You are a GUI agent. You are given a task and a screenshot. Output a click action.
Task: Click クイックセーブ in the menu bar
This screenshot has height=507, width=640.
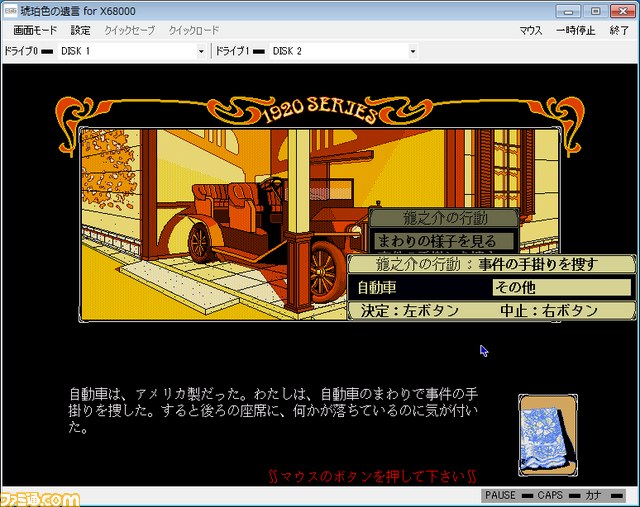129,30
